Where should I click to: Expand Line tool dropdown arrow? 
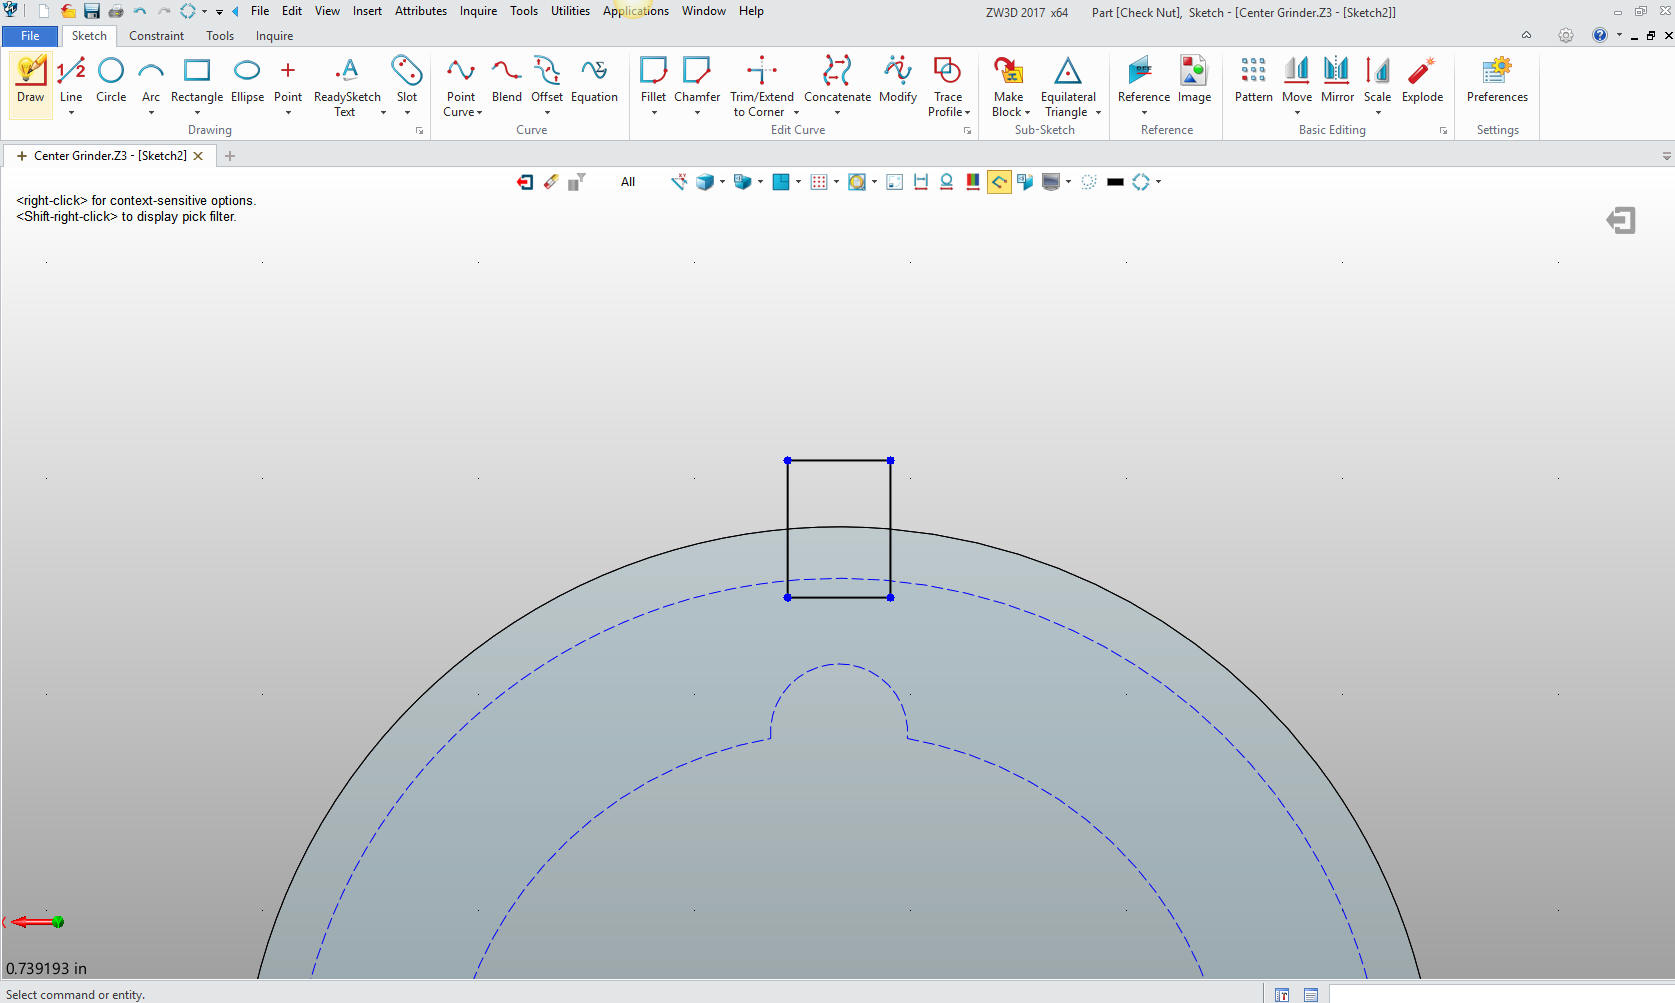[71, 113]
